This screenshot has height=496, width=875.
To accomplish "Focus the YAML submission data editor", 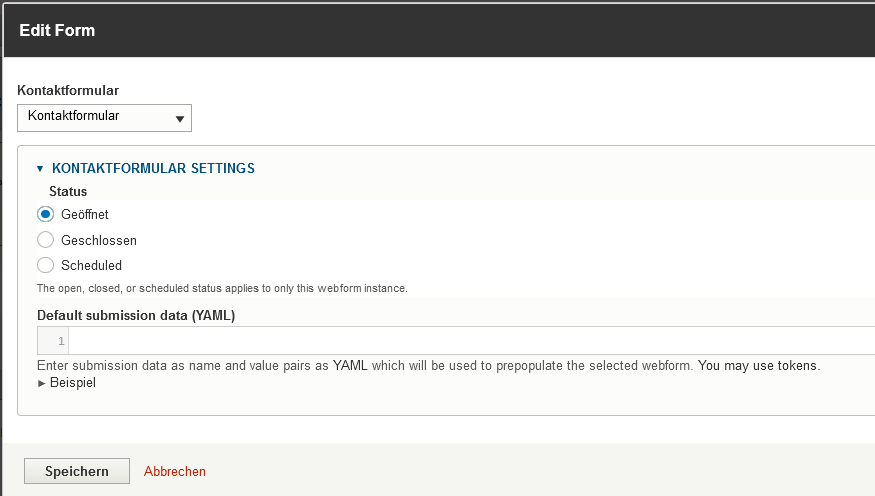I will [470, 341].
